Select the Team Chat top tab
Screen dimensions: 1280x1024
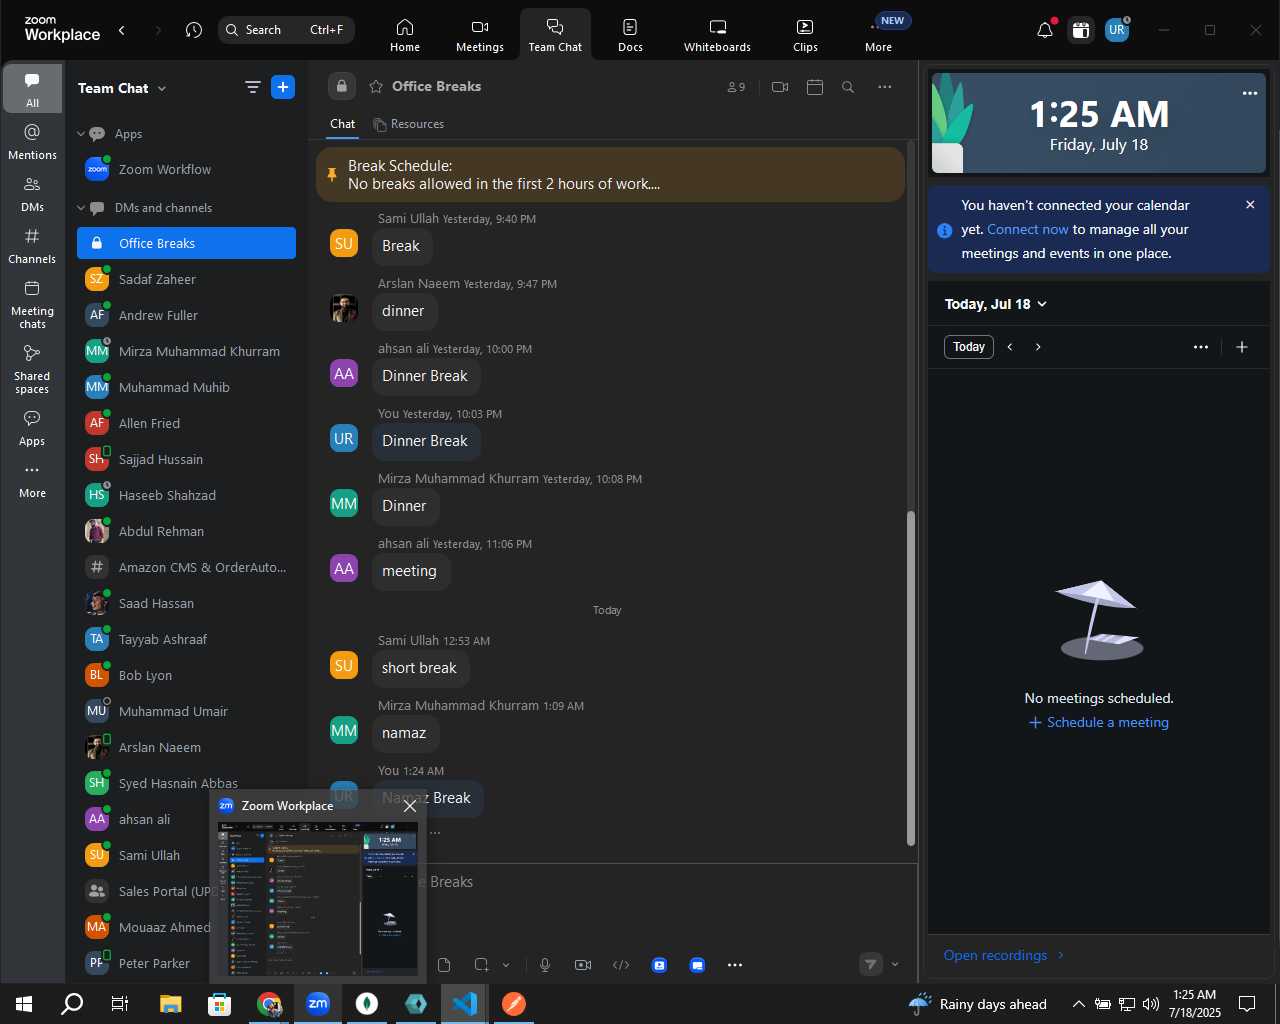(x=555, y=35)
